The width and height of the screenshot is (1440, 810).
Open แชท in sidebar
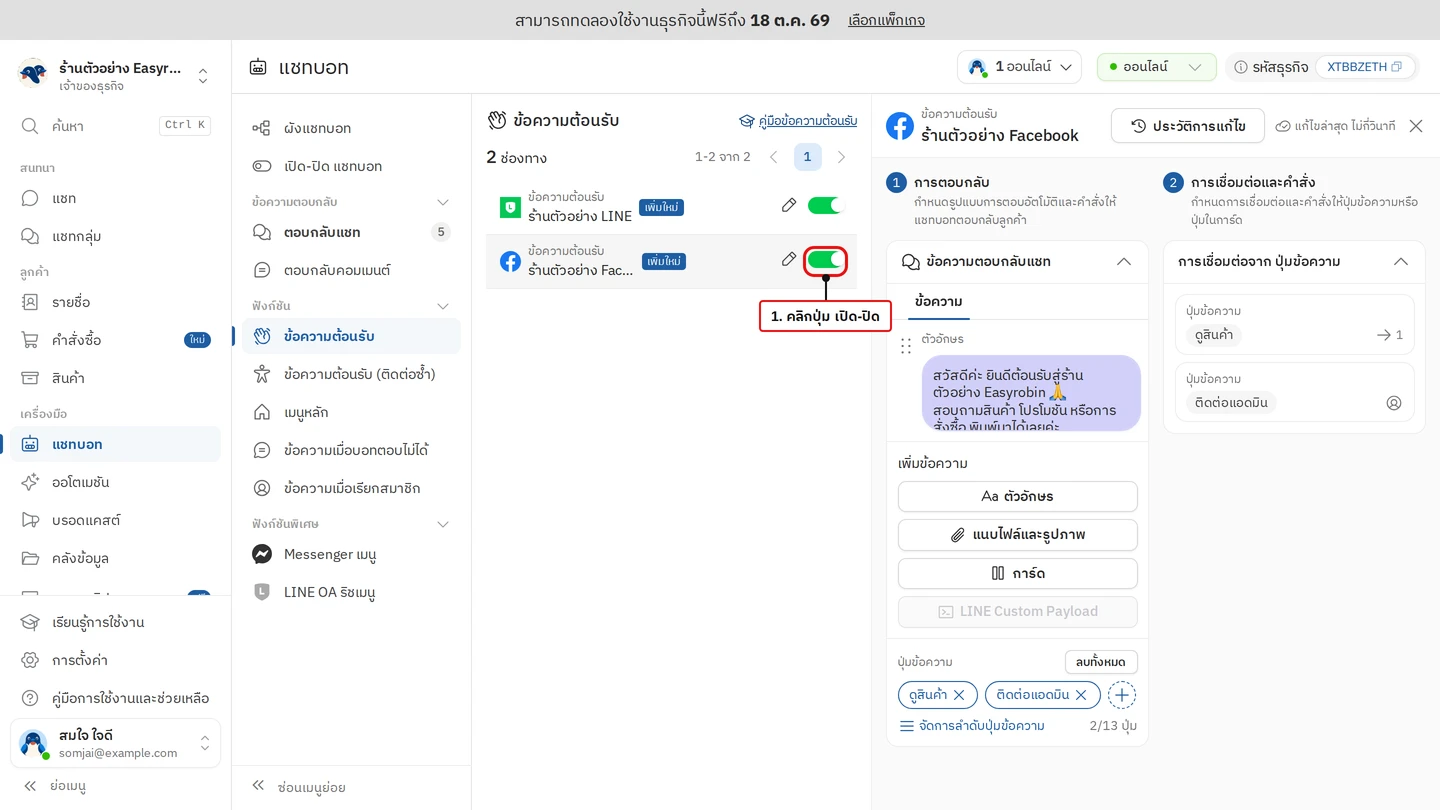coord(115,198)
